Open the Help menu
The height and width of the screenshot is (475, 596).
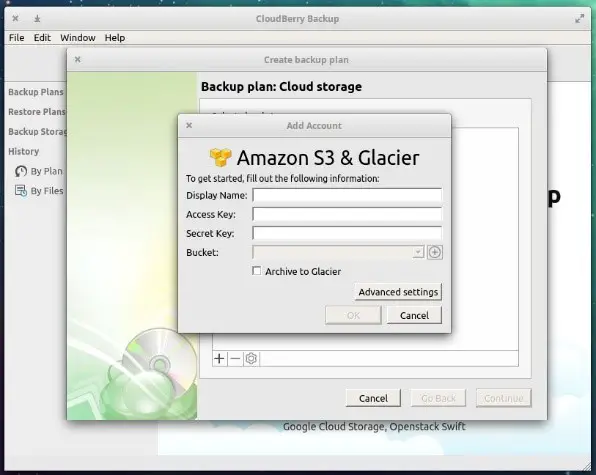point(115,38)
